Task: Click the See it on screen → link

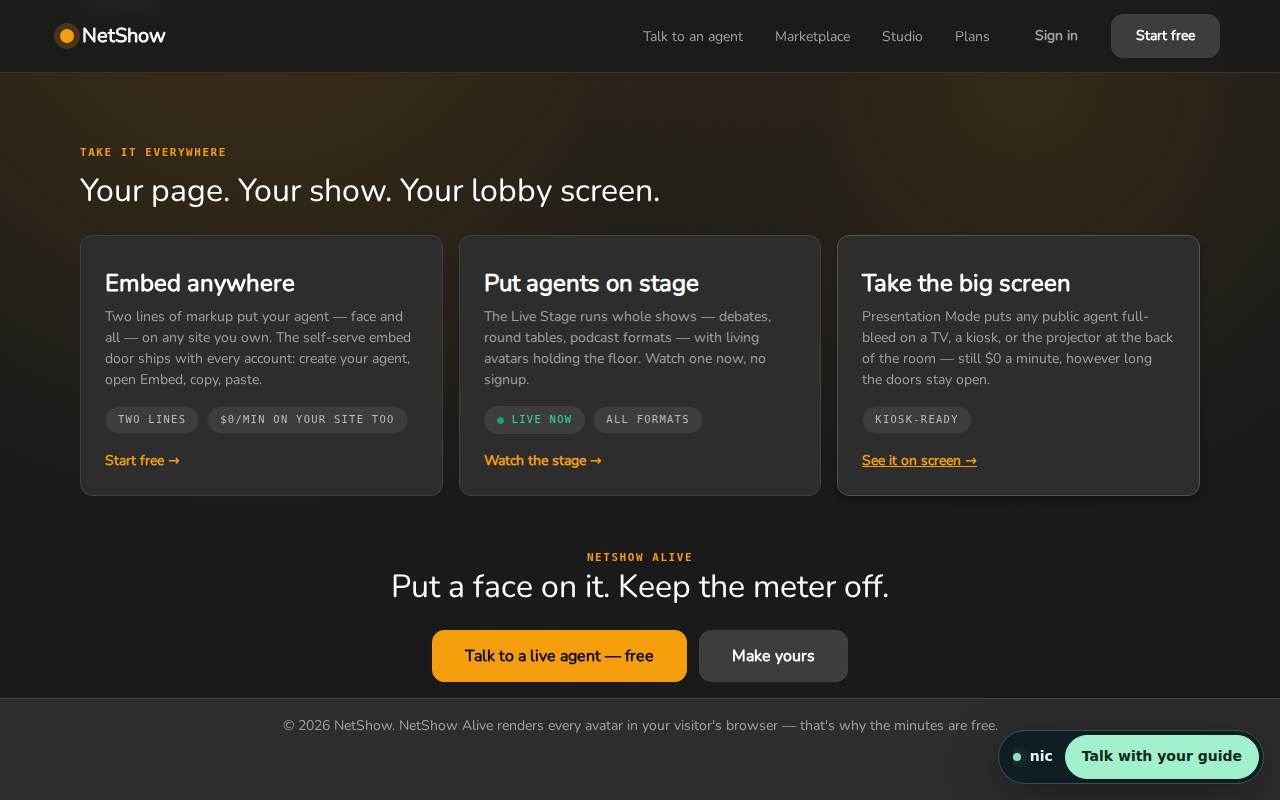Action: coord(919,460)
